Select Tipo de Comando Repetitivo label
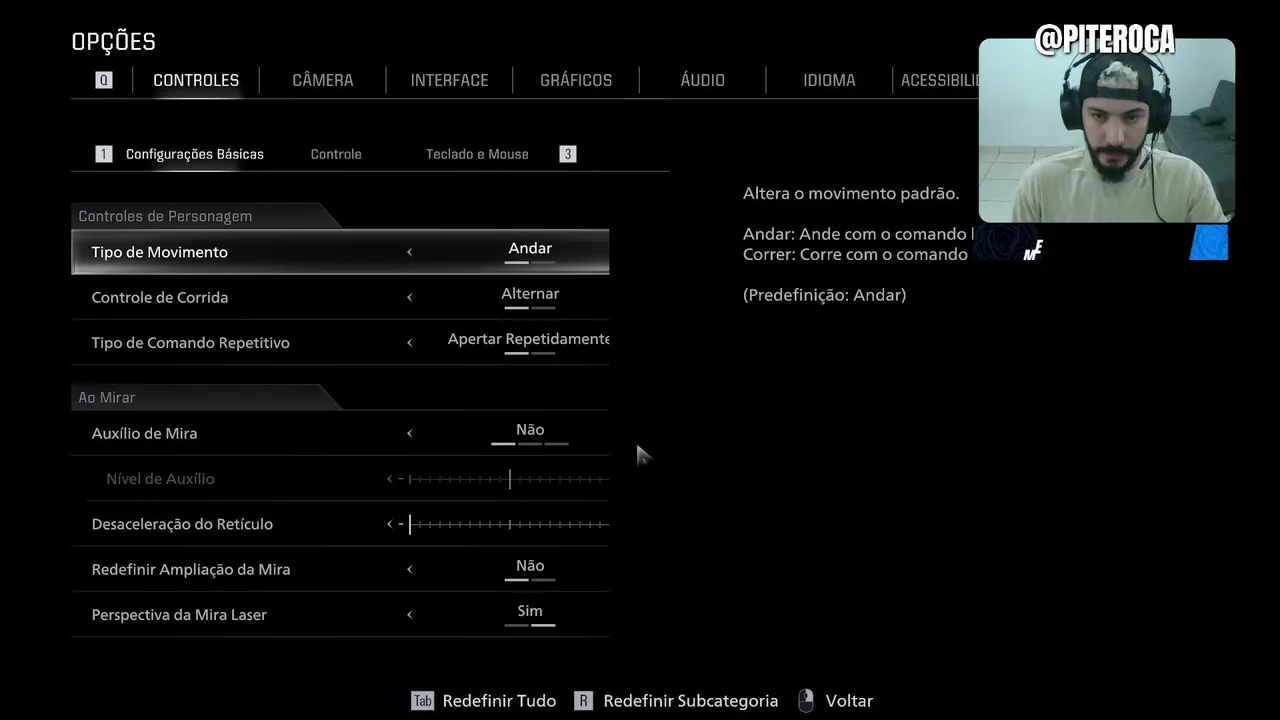The image size is (1280, 720). point(191,342)
